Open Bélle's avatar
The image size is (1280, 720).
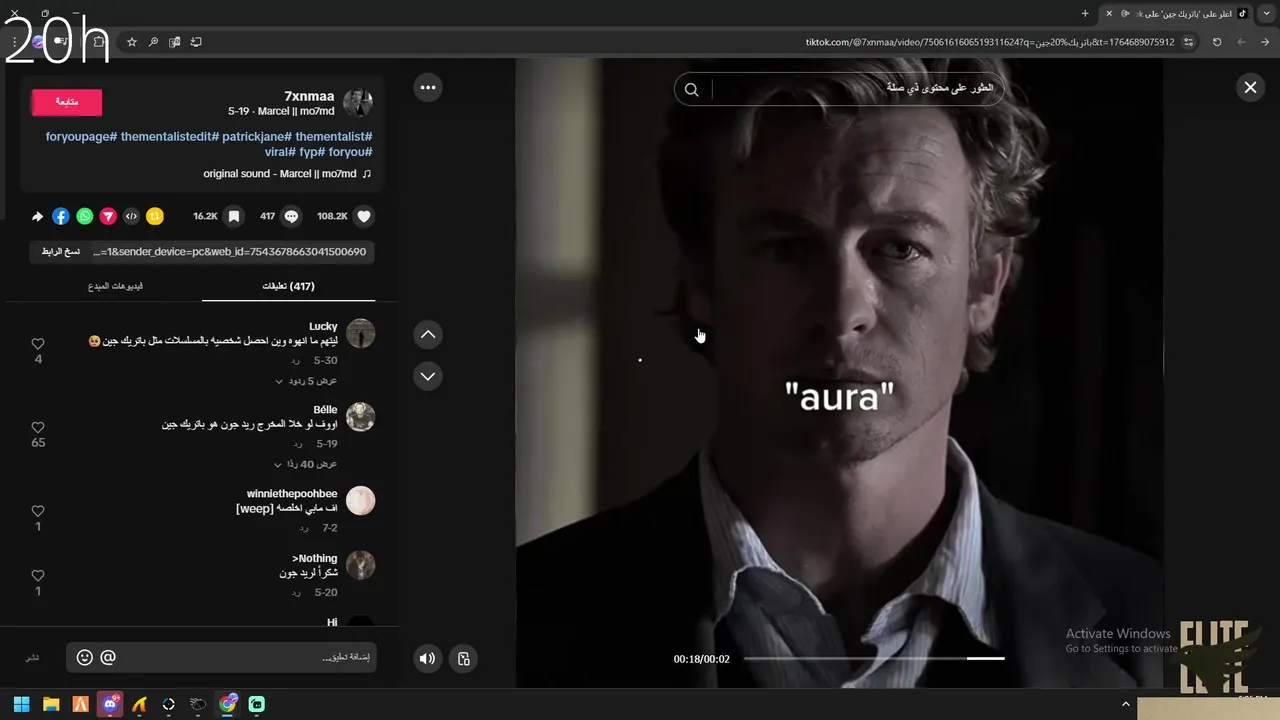(360, 417)
